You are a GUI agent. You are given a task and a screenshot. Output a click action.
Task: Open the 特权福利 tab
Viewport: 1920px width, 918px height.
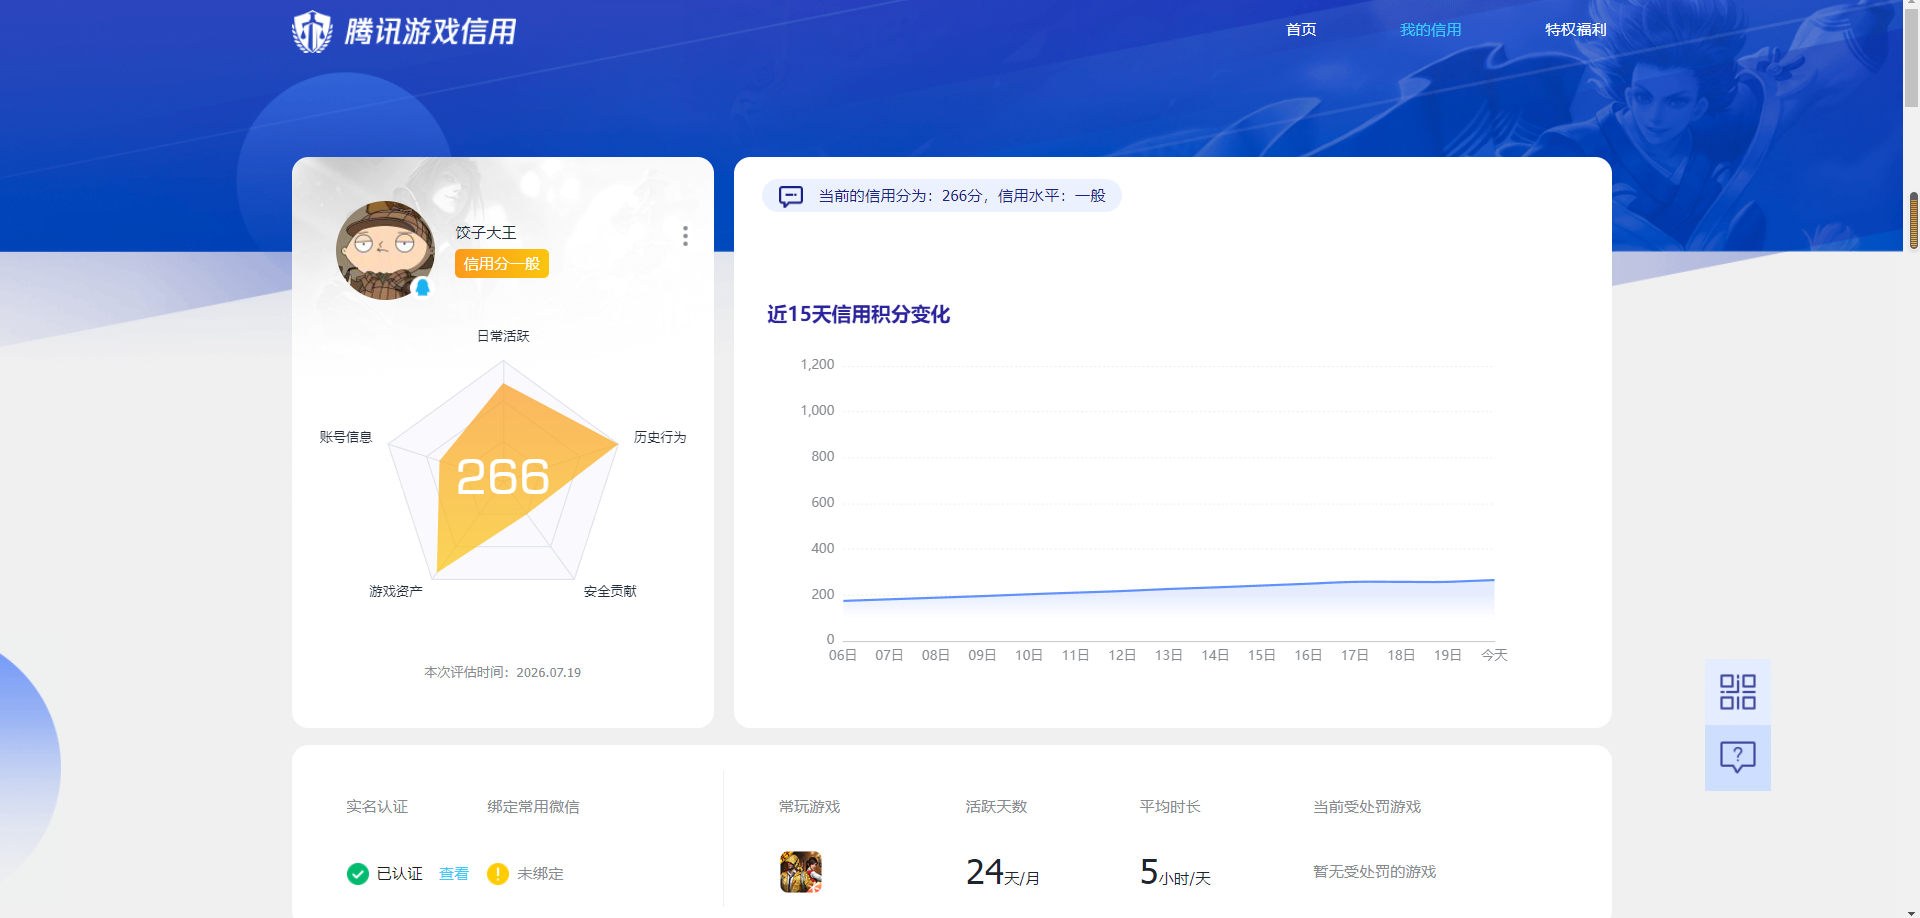(x=1576, y=30)
